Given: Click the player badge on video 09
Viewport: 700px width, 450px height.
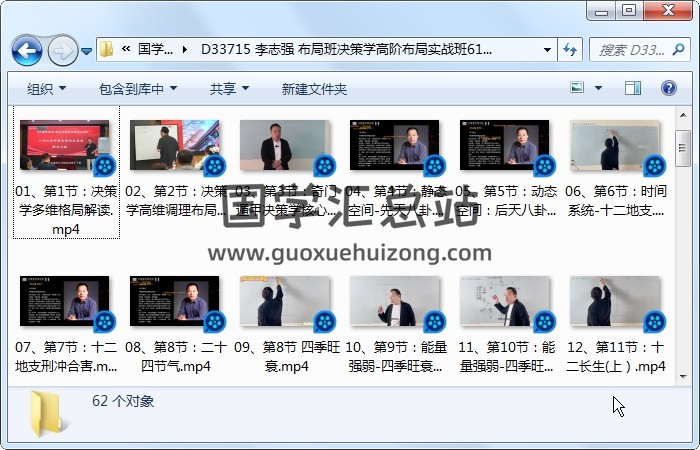Looking at the screenshot, I should [x=325, y=322].
